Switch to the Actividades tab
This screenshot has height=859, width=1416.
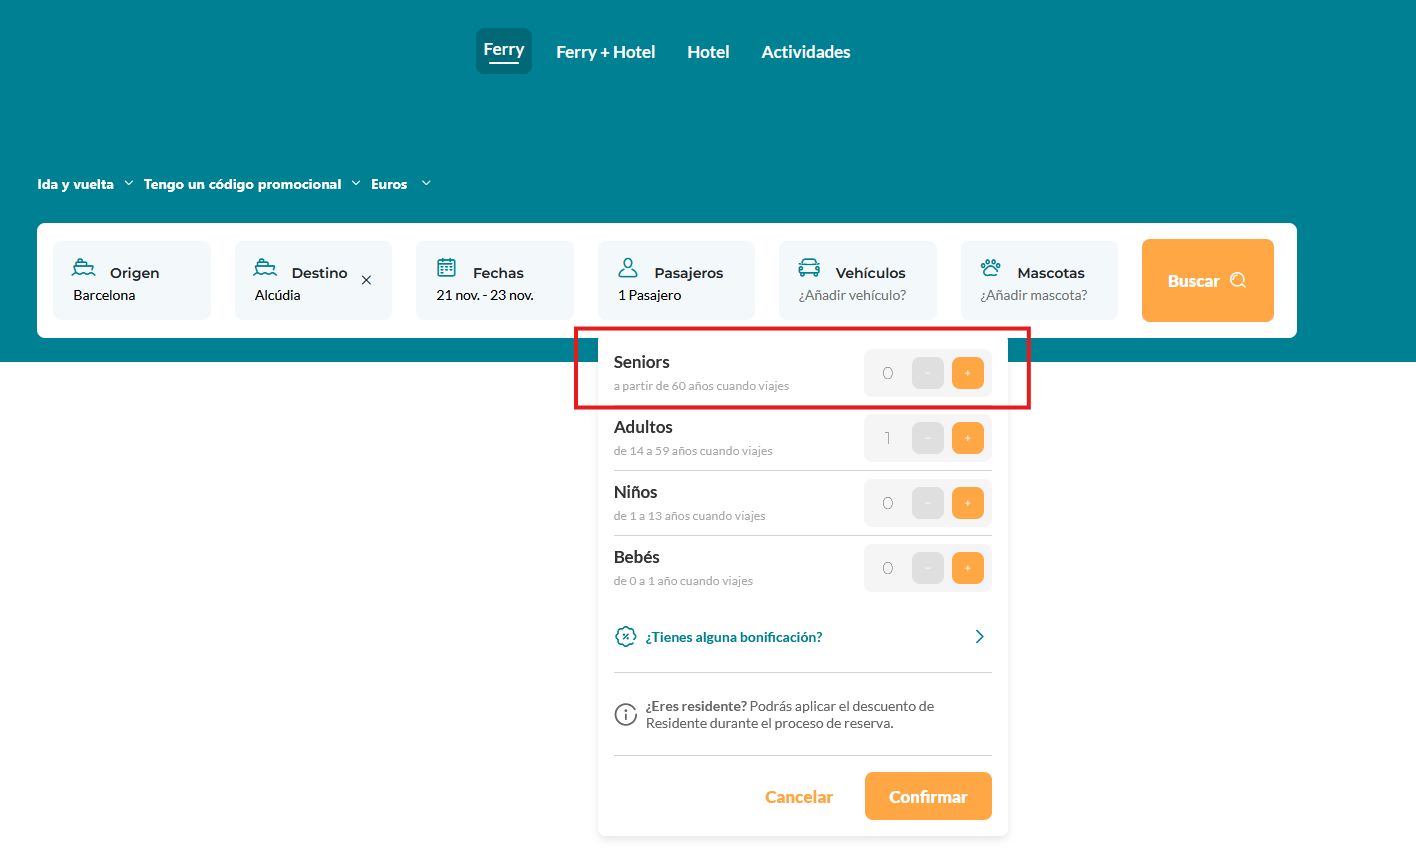point(805,52)
